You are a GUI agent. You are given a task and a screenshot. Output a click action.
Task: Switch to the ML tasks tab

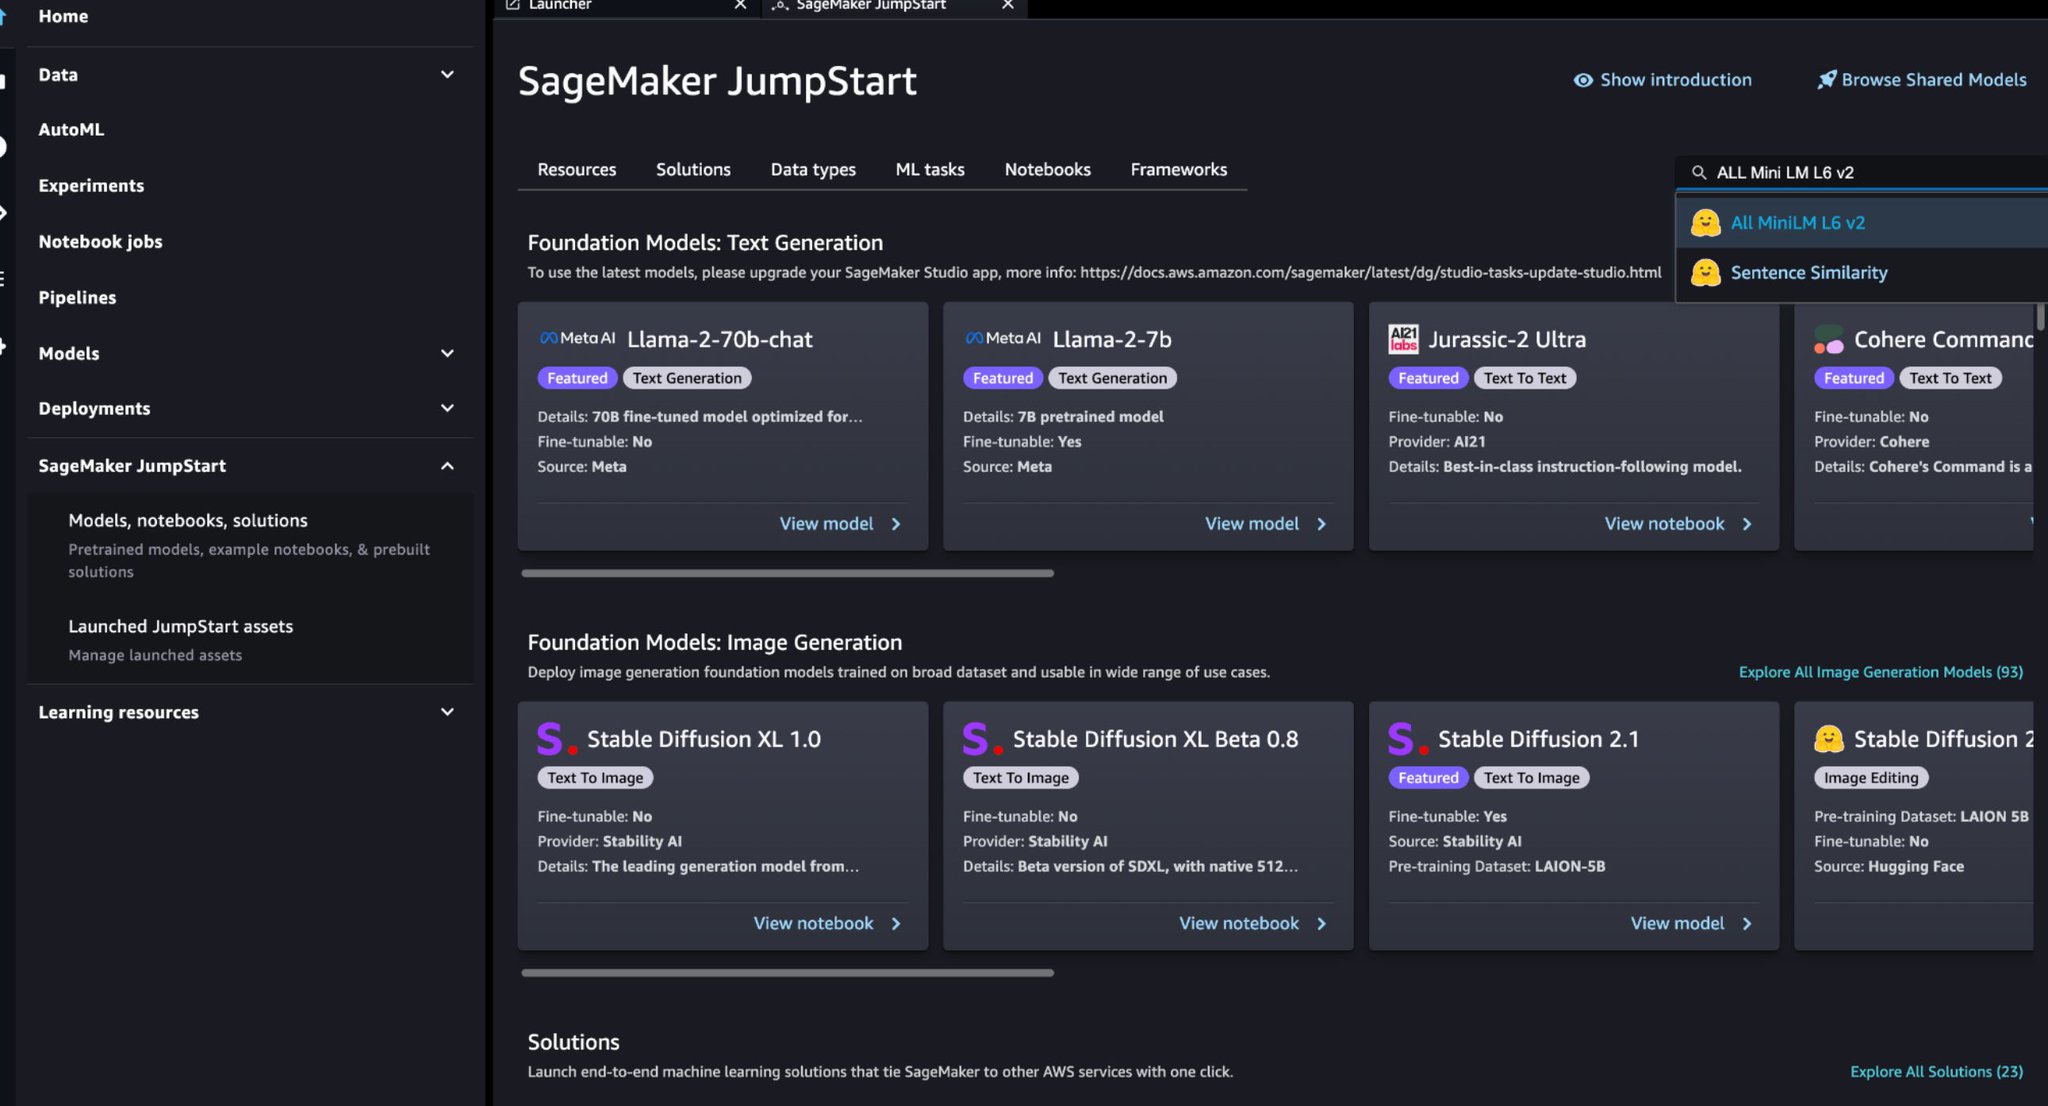(930, 170)
